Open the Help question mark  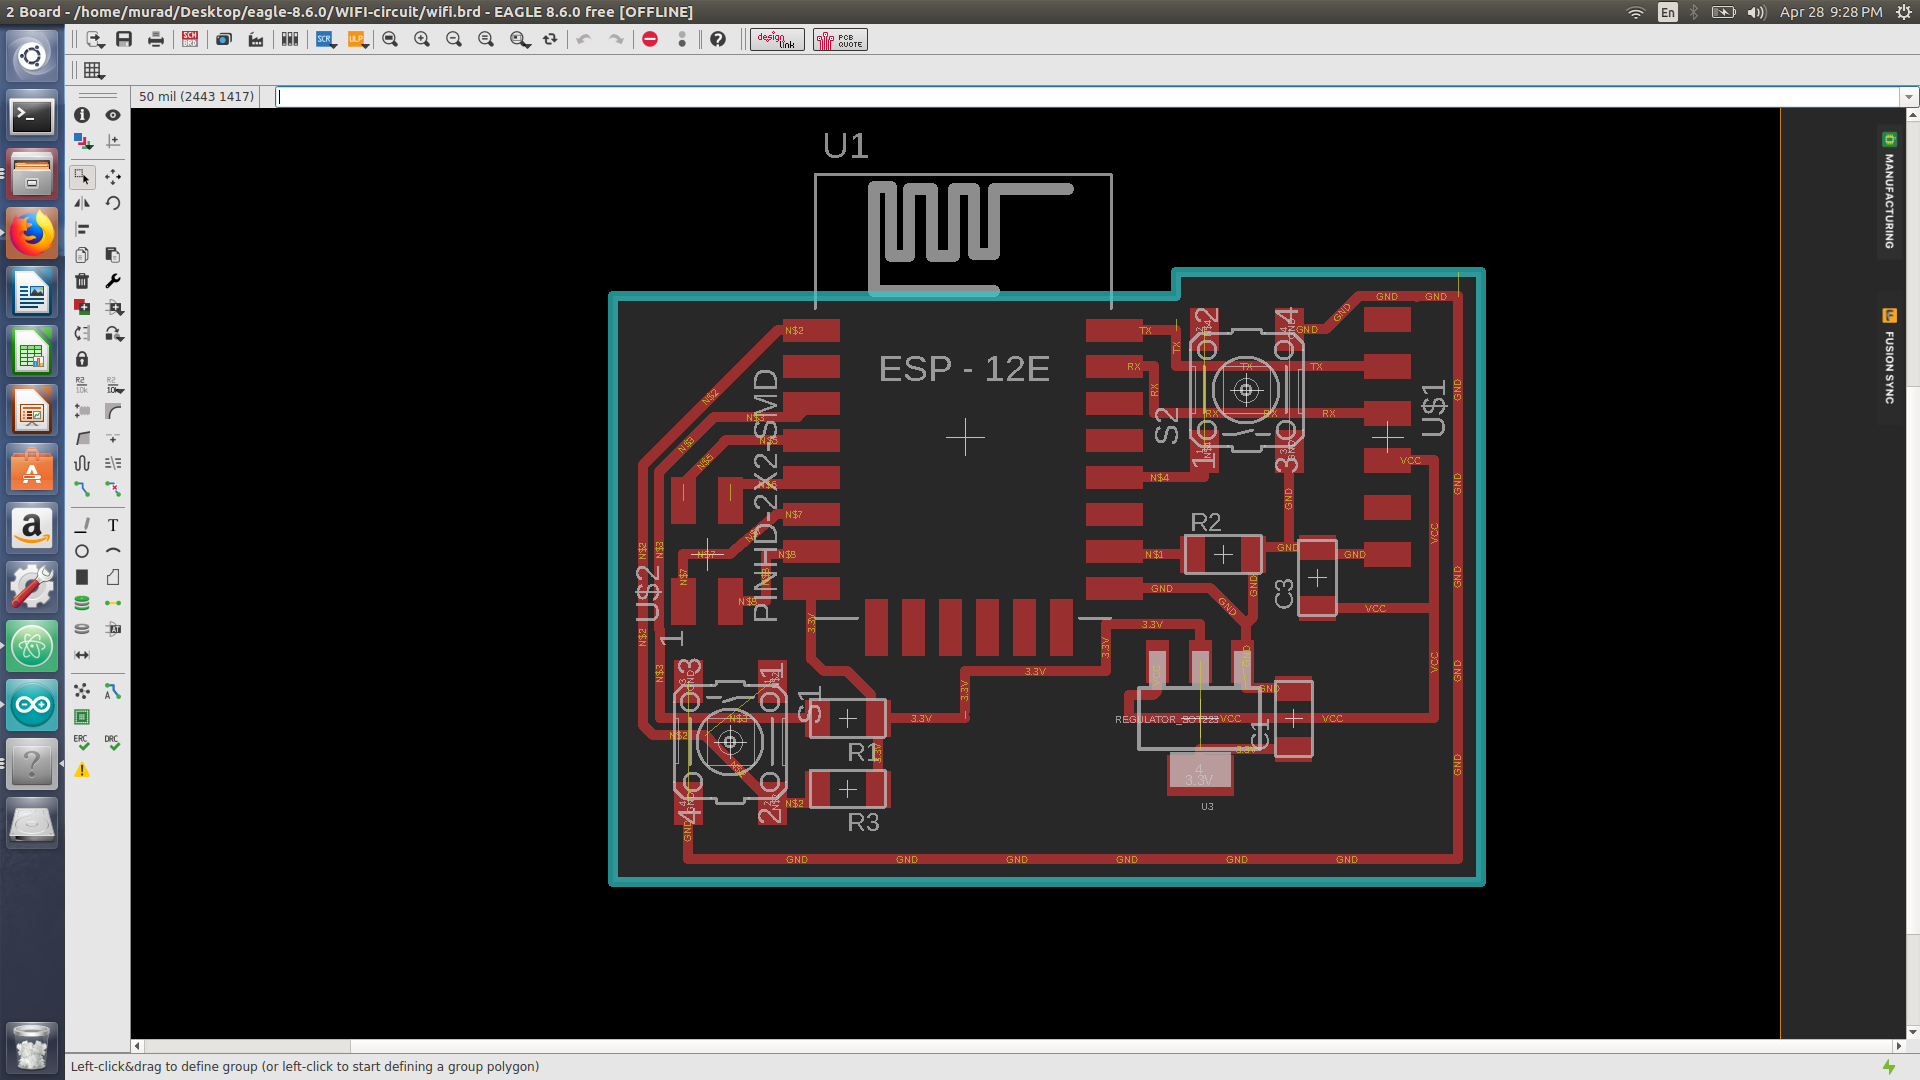tap(718, 39)
